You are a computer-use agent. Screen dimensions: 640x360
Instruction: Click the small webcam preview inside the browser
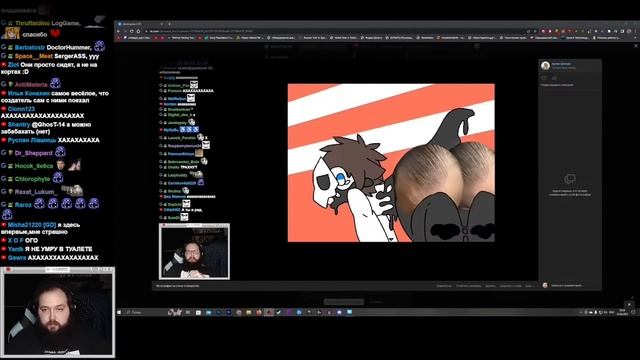coord(194,251)
